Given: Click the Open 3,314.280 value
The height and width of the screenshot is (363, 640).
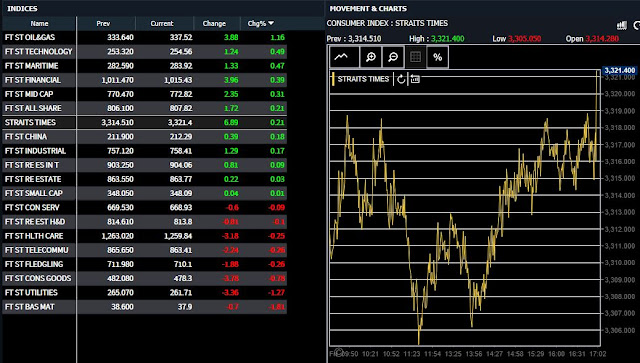Looking at the screenshot, I should click(602, 39).
